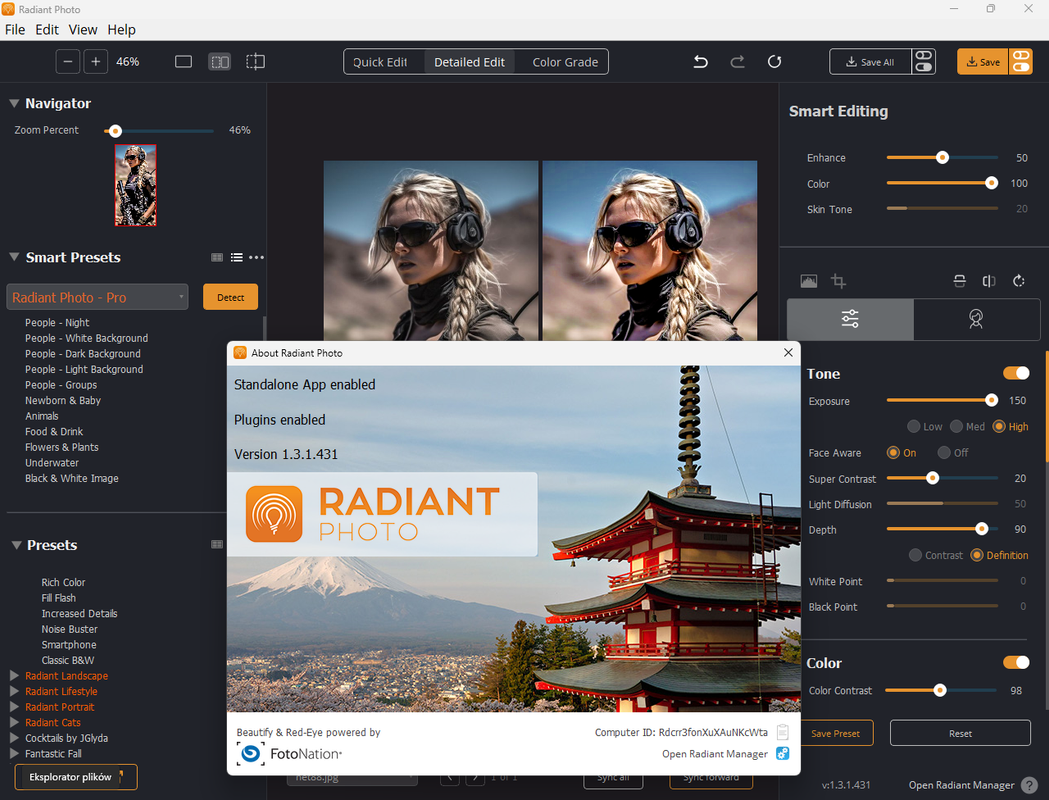
Task: Collapse the Presets panel
Action: pyautogui.click(x=17, y=545)
